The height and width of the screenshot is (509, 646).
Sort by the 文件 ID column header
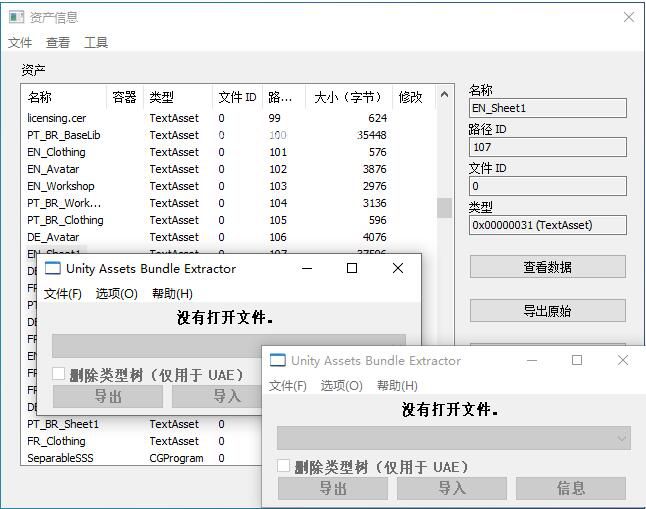[238, 97]
